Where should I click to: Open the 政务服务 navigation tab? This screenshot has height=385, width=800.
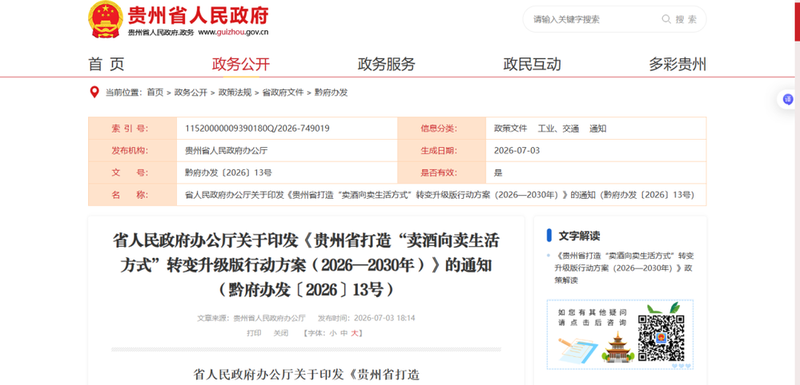coord(386,64)
